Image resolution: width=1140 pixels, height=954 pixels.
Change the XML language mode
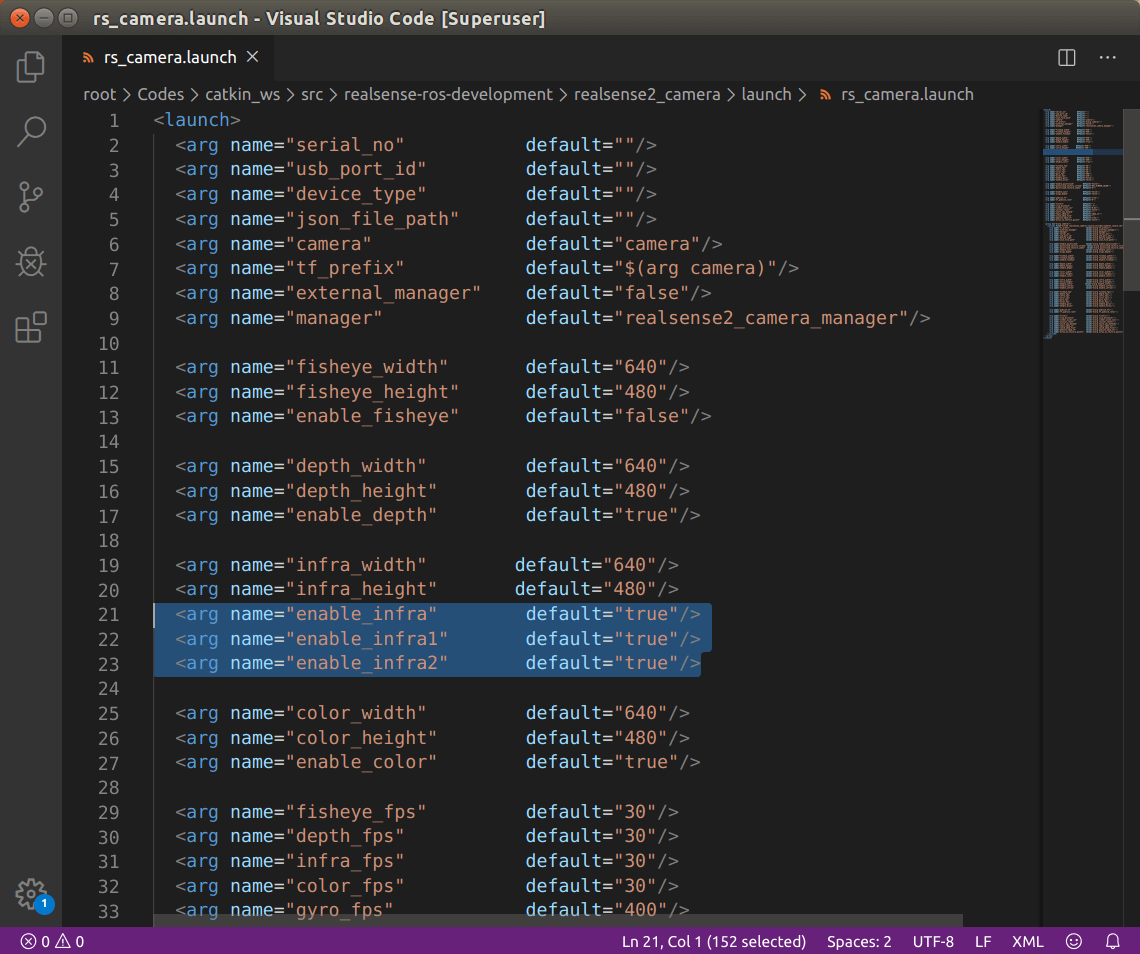[x=1027, y=942]
